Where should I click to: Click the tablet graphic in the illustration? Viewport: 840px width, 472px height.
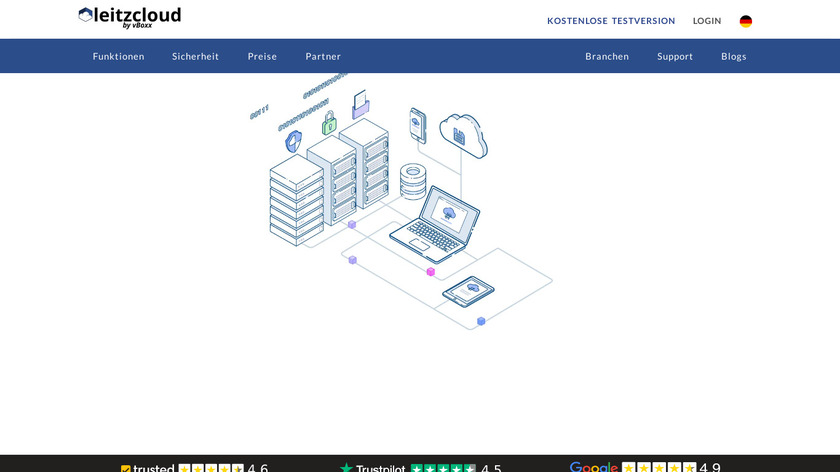(468, 291)
